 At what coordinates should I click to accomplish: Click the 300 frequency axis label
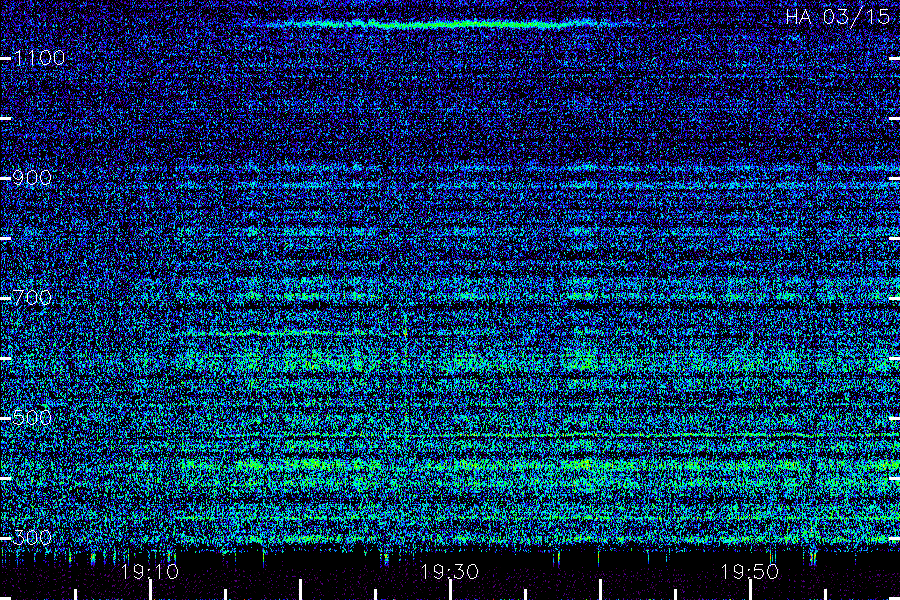tap(32, 537)
